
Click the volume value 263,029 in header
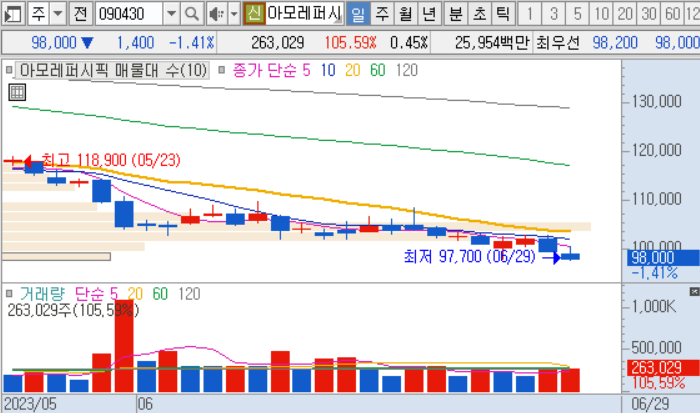pos(278,43)
